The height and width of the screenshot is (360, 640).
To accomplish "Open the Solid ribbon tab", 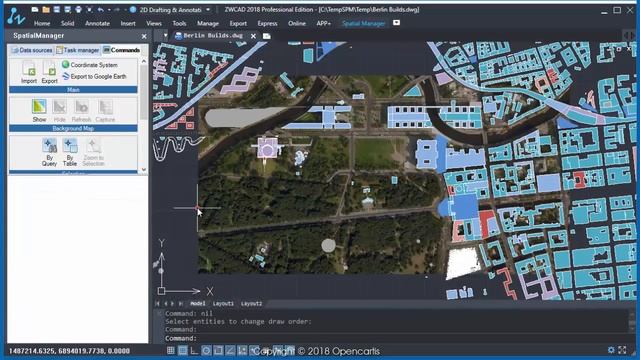I will [x=67, y=23].
